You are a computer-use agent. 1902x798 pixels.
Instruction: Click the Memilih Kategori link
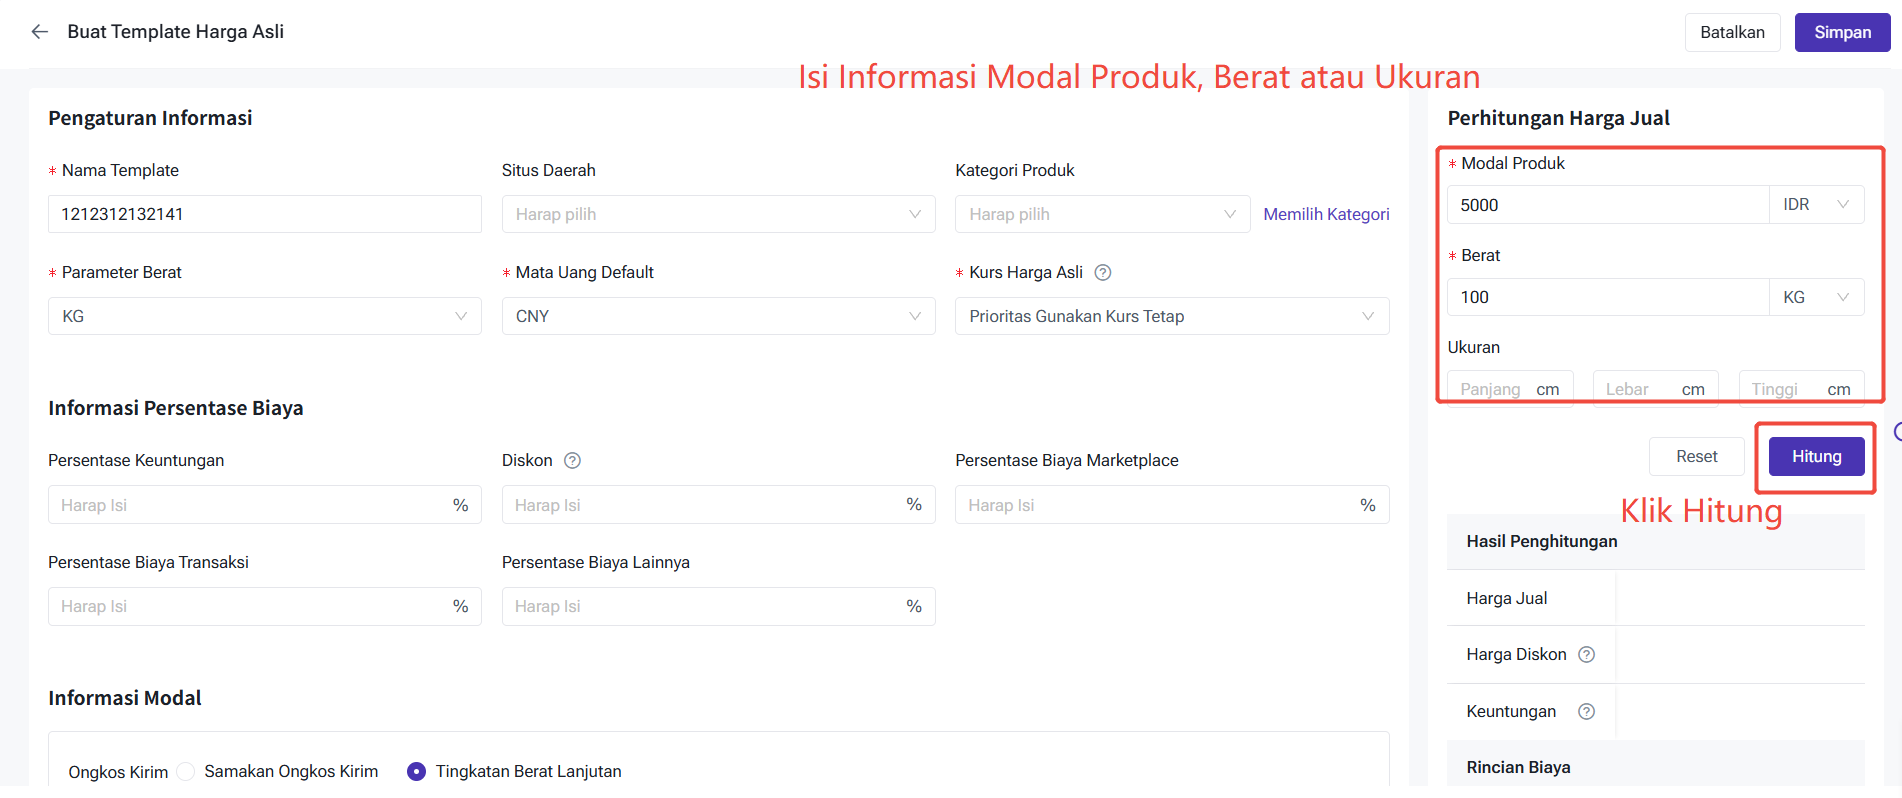[x=1326, y=215]
